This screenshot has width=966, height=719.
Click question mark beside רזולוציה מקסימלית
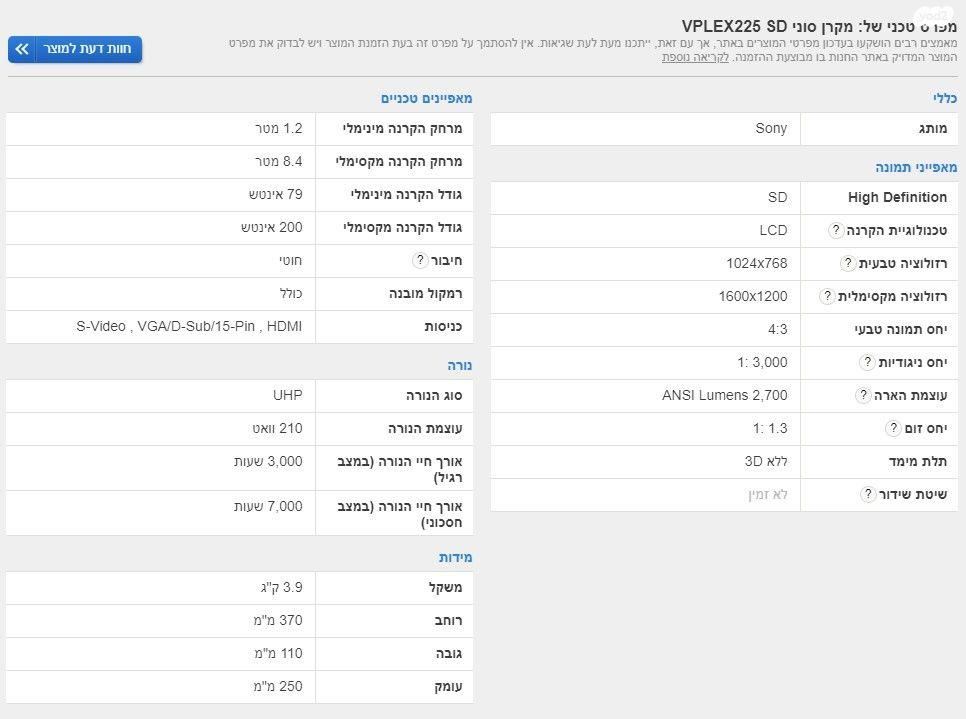827,297
